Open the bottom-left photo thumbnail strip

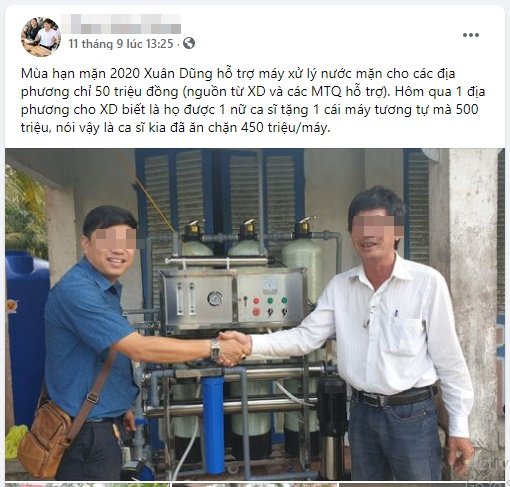click(87, 485)
